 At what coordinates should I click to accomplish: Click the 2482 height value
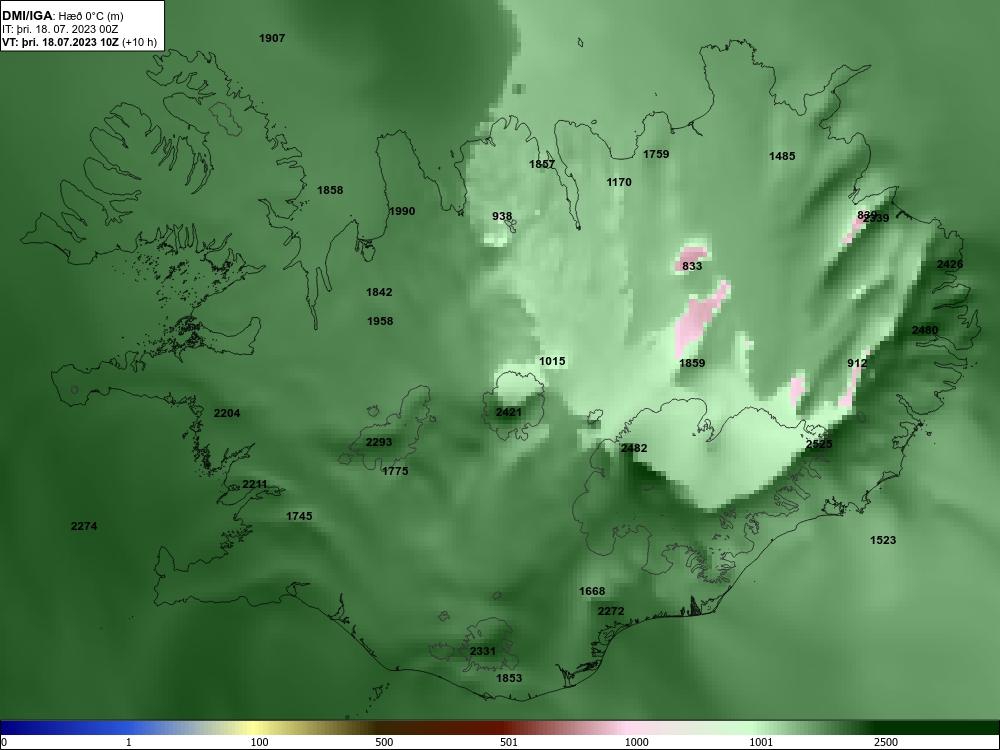(634, 448)
